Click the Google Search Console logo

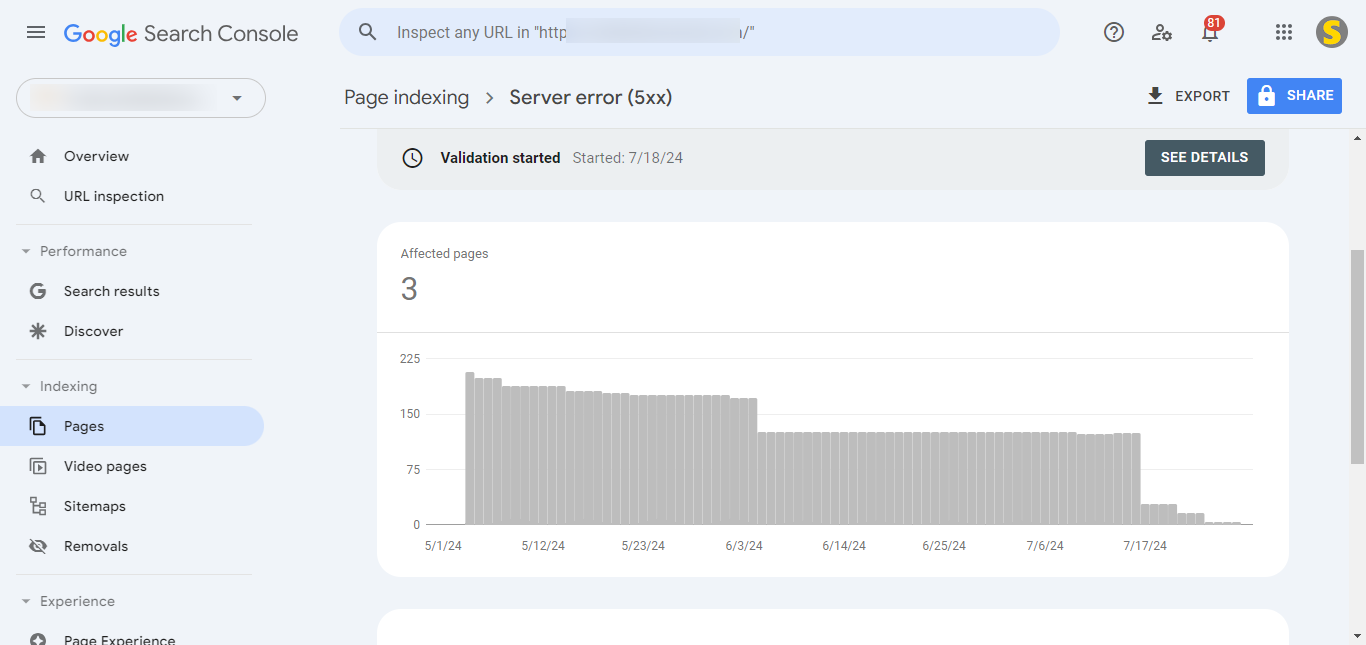[181, 33]
